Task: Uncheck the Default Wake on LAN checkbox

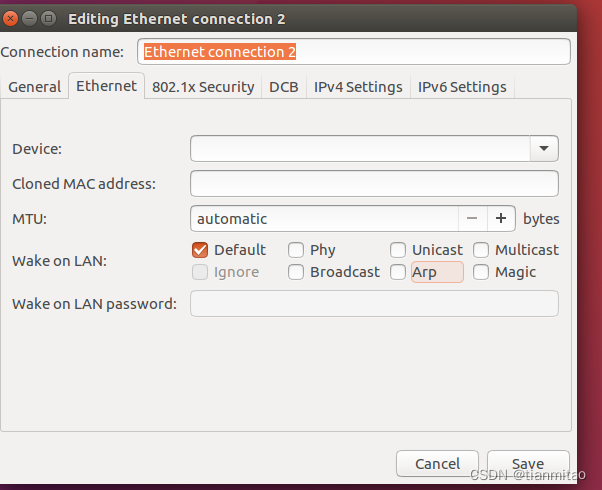Action: point(199,250)
